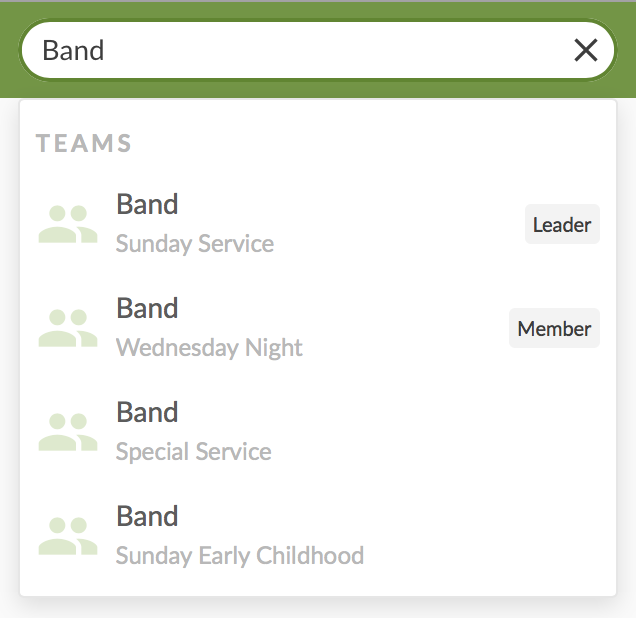Open the Band title above Wednesday Night

pyautogui.click(x=147, y=308)
